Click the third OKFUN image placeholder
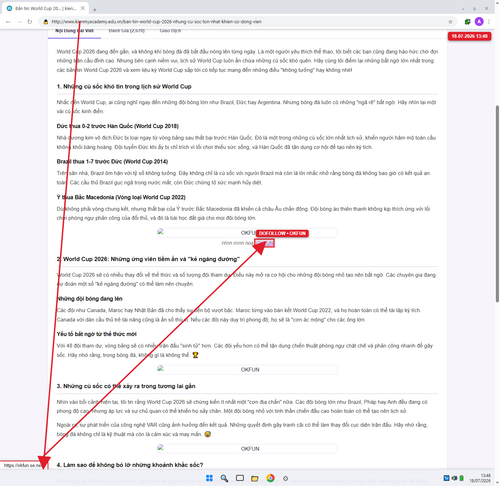The height and width of the screenshot is (486, 500). (x=247, y=449)
